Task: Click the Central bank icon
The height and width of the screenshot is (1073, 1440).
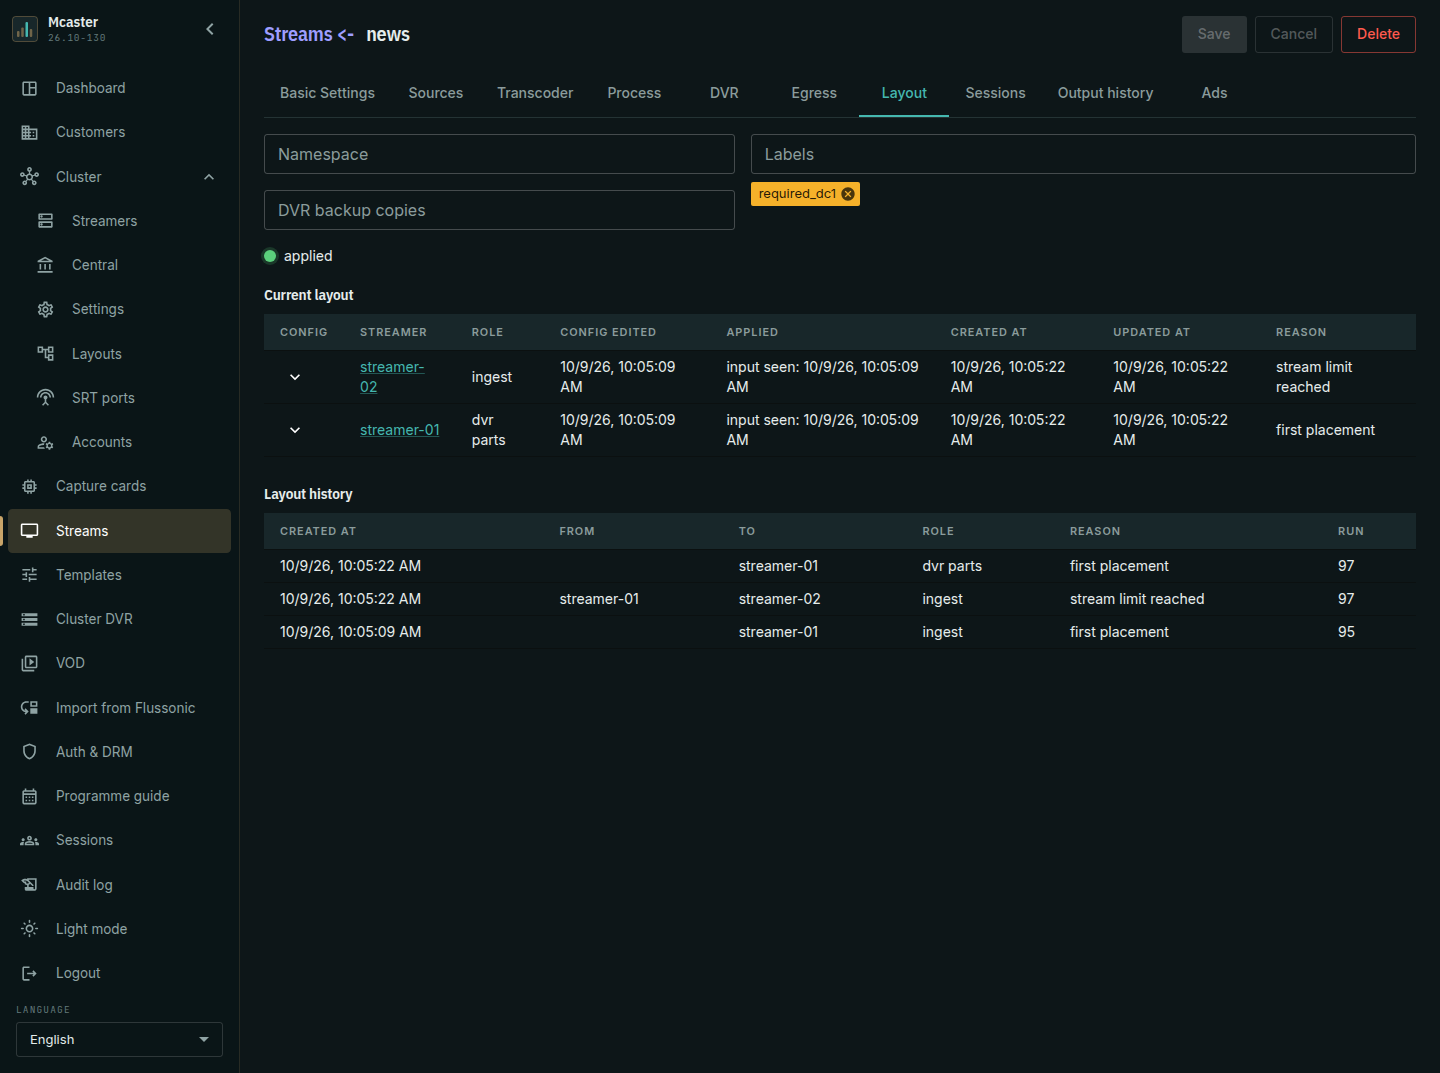Action: (x=45, y=265)
